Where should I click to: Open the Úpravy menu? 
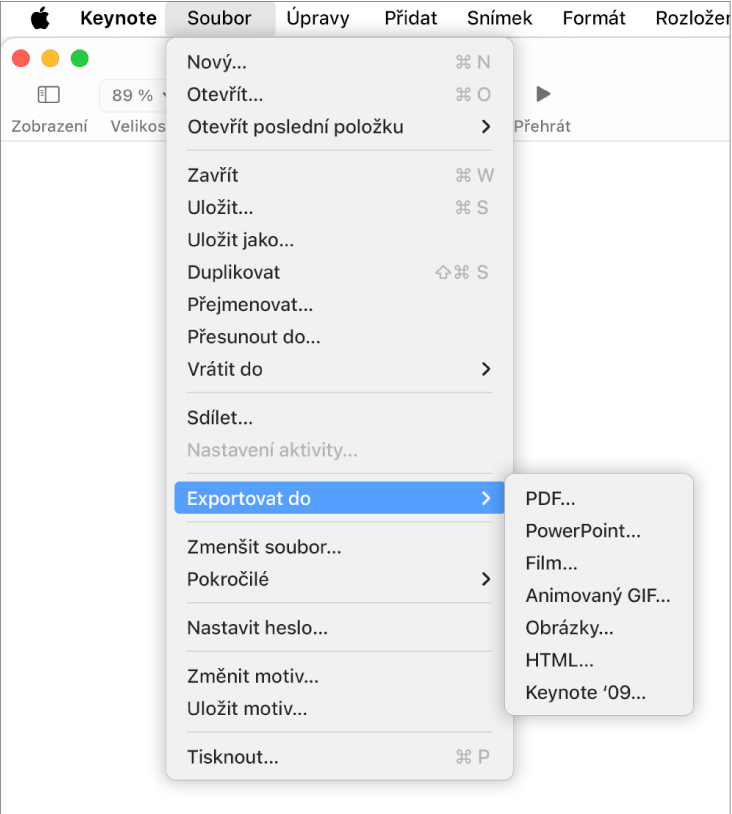318,18
